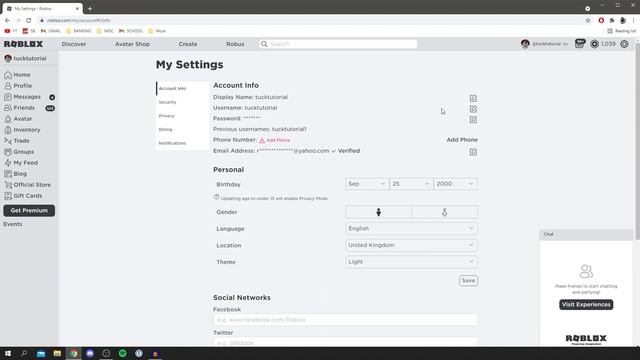The height and width of the screenshot is (360, 640).
Task: Open Robux in top navigation
Action: (235, 44)
